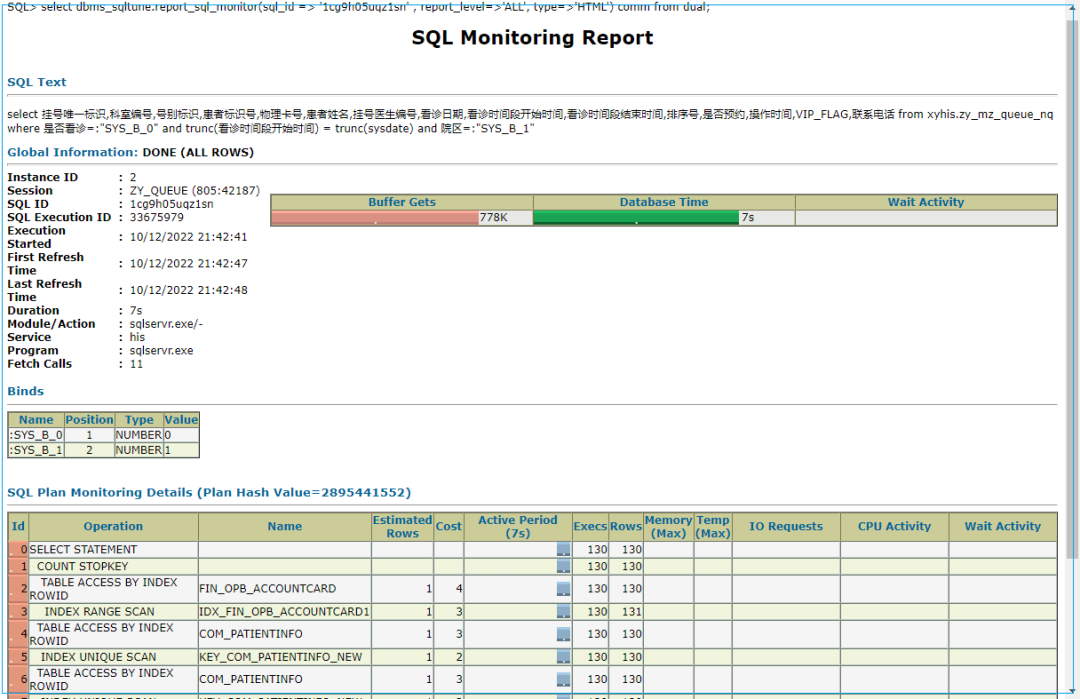The height and width of the screenshot is (699, 1080).
Task: Click the Wait Activity column header
Action: pyautogui.click(x=1002, y=526)
